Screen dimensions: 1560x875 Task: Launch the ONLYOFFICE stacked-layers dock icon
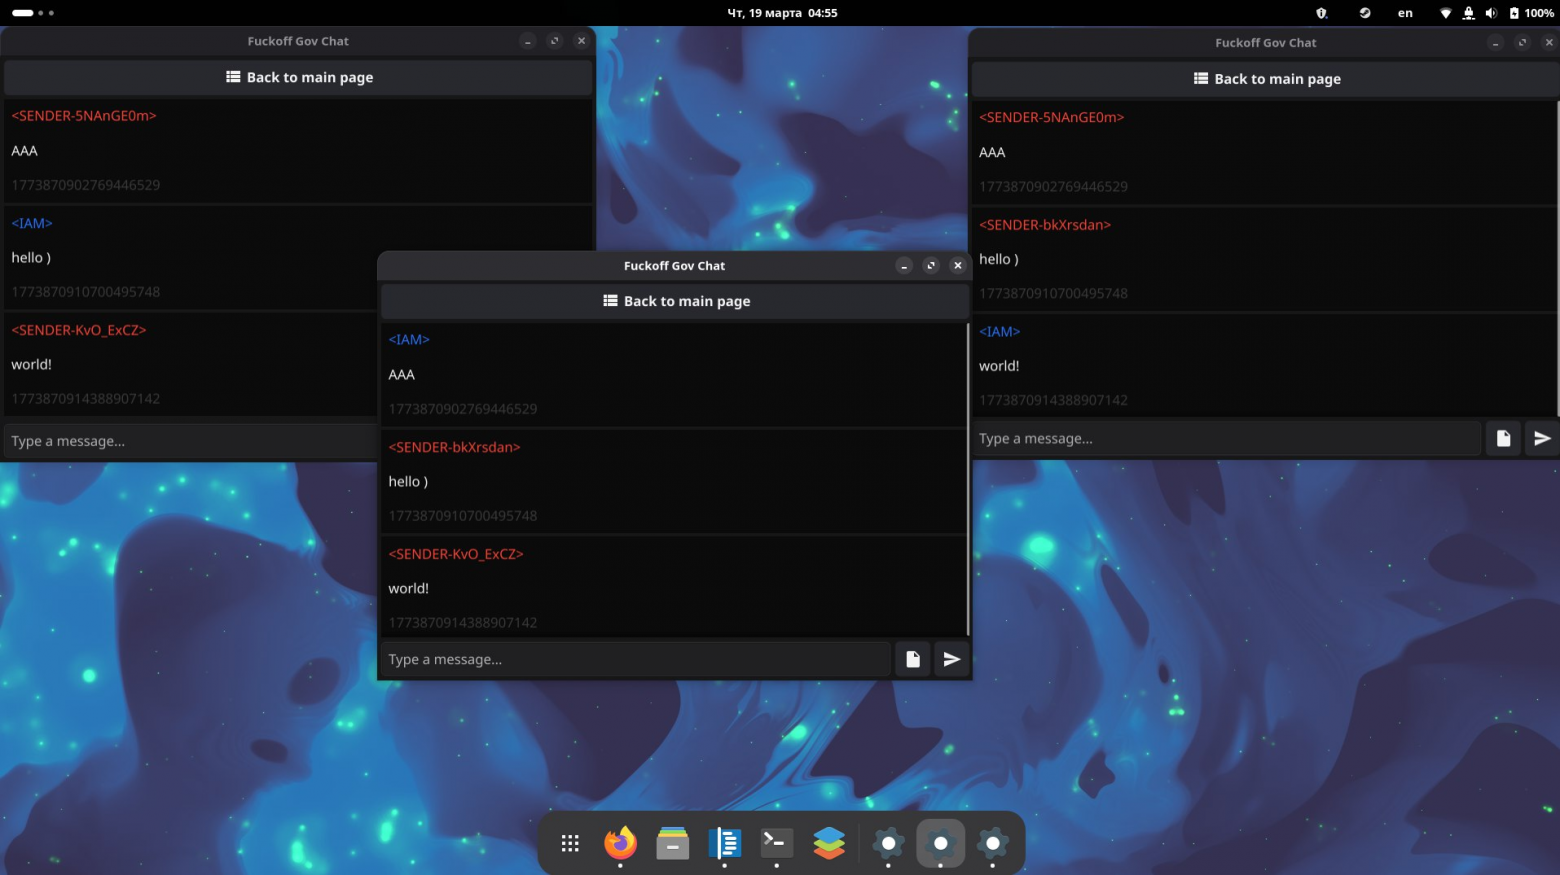click(829, 844)
